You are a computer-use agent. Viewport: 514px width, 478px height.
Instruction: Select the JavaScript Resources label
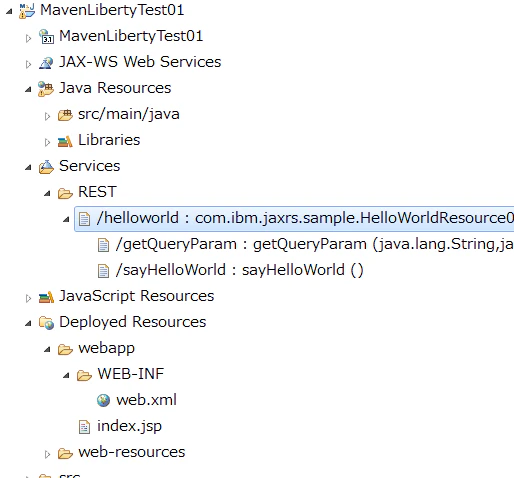point(136,296)
